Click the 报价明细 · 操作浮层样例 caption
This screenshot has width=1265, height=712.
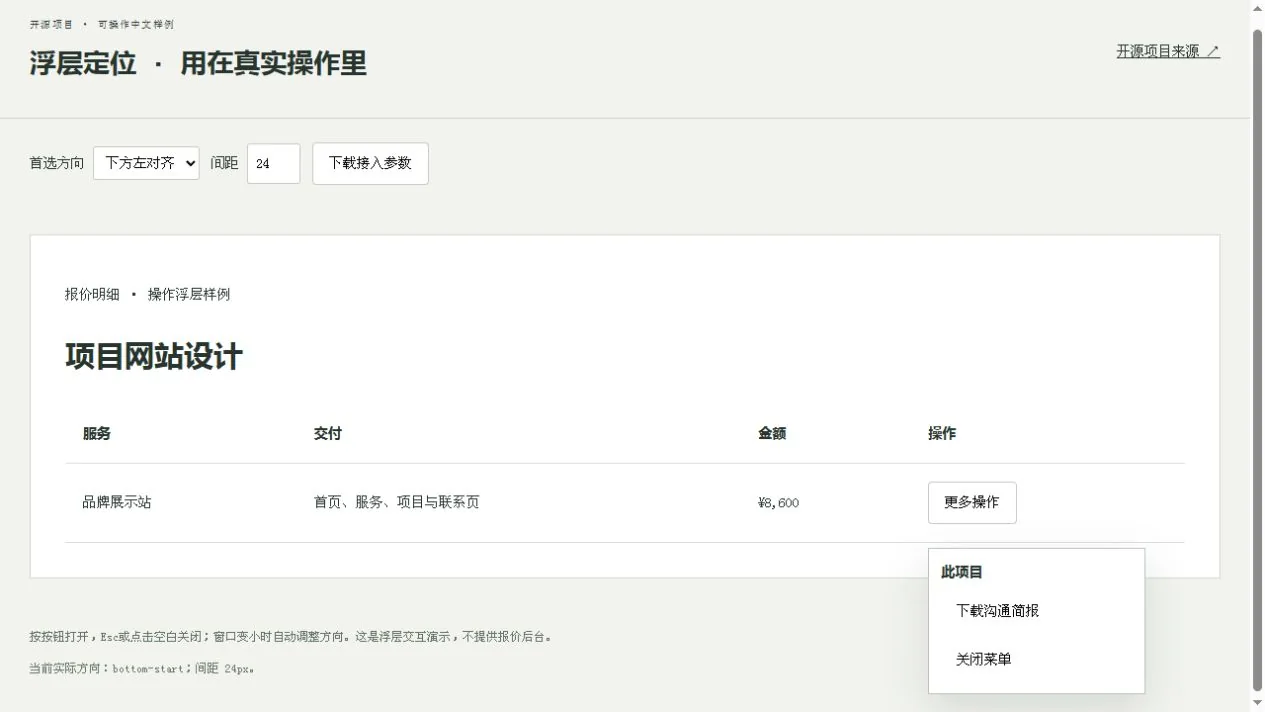[x=148, y=294]
